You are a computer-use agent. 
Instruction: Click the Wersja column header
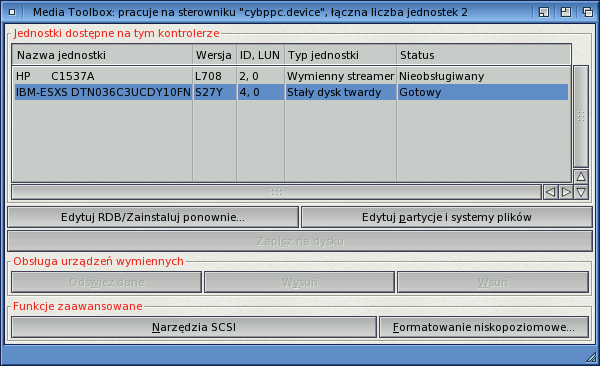tap(214, 55)
